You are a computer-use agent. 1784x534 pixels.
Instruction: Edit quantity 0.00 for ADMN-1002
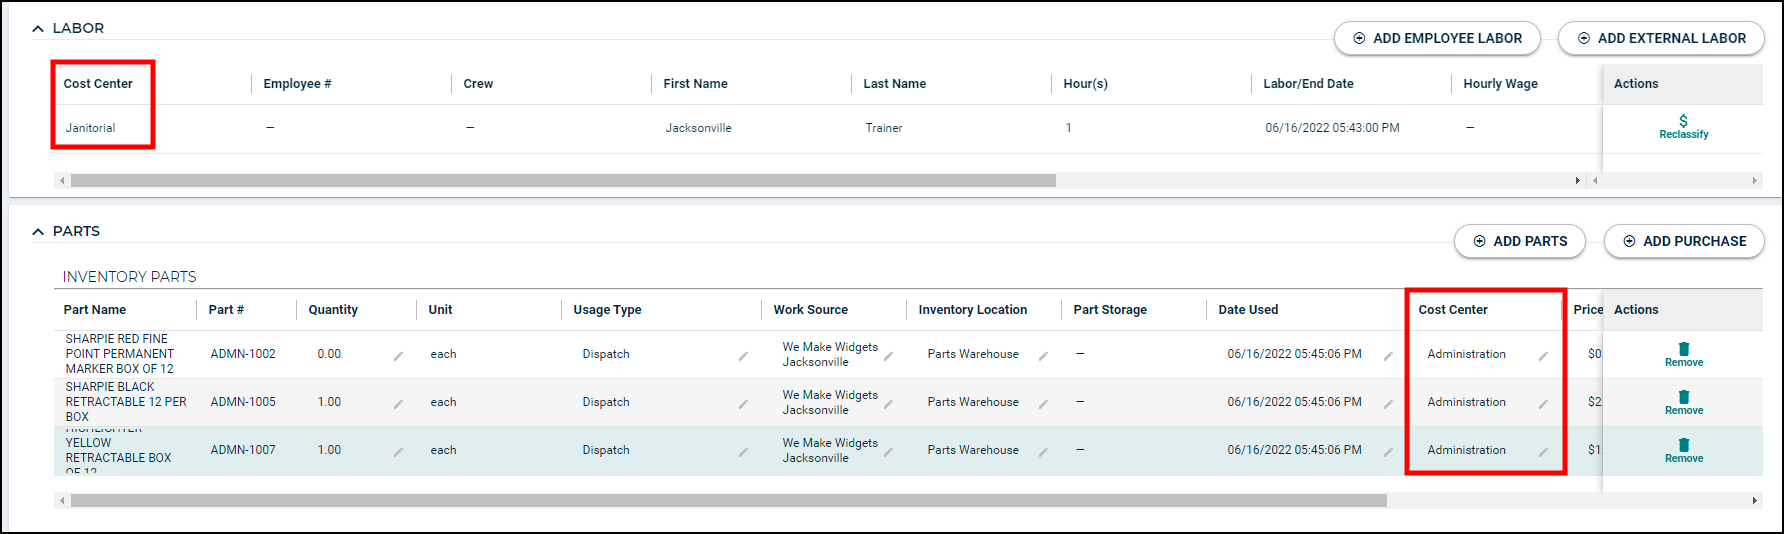click(398, 356)
